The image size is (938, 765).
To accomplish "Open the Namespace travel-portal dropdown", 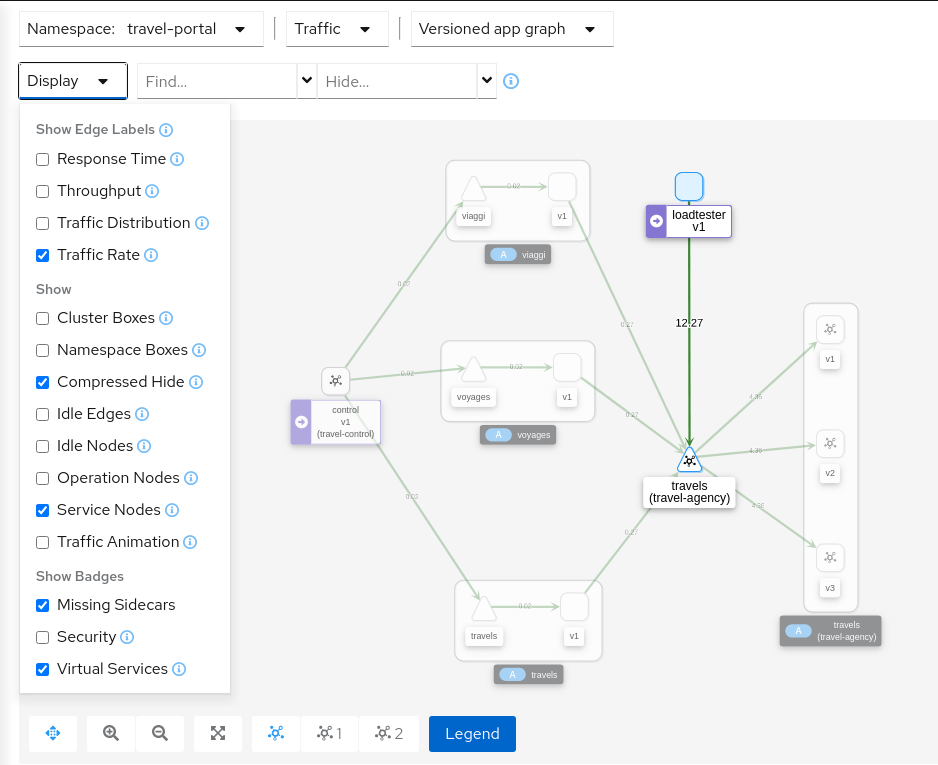I will click(x=141, y=29).
